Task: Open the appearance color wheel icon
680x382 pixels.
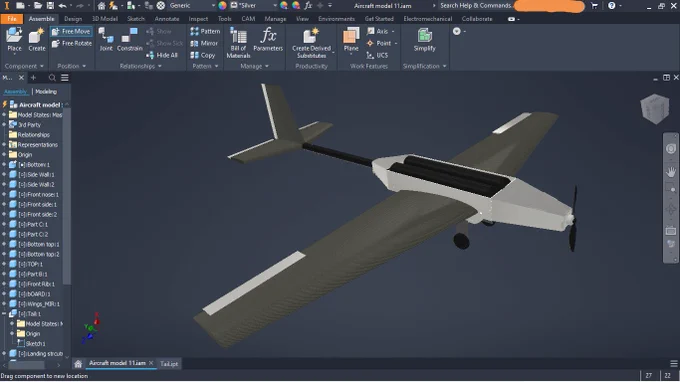Action: pyautogui.click(x=222, y=6)
